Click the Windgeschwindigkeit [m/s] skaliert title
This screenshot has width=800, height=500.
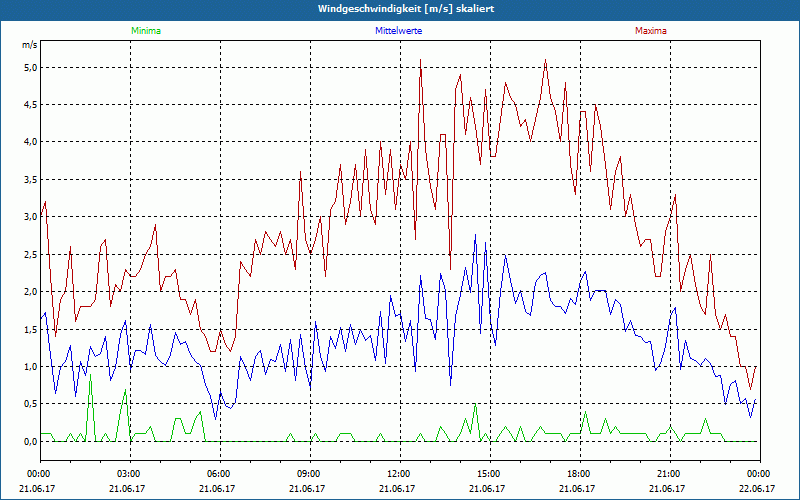[x=406, y=9]
